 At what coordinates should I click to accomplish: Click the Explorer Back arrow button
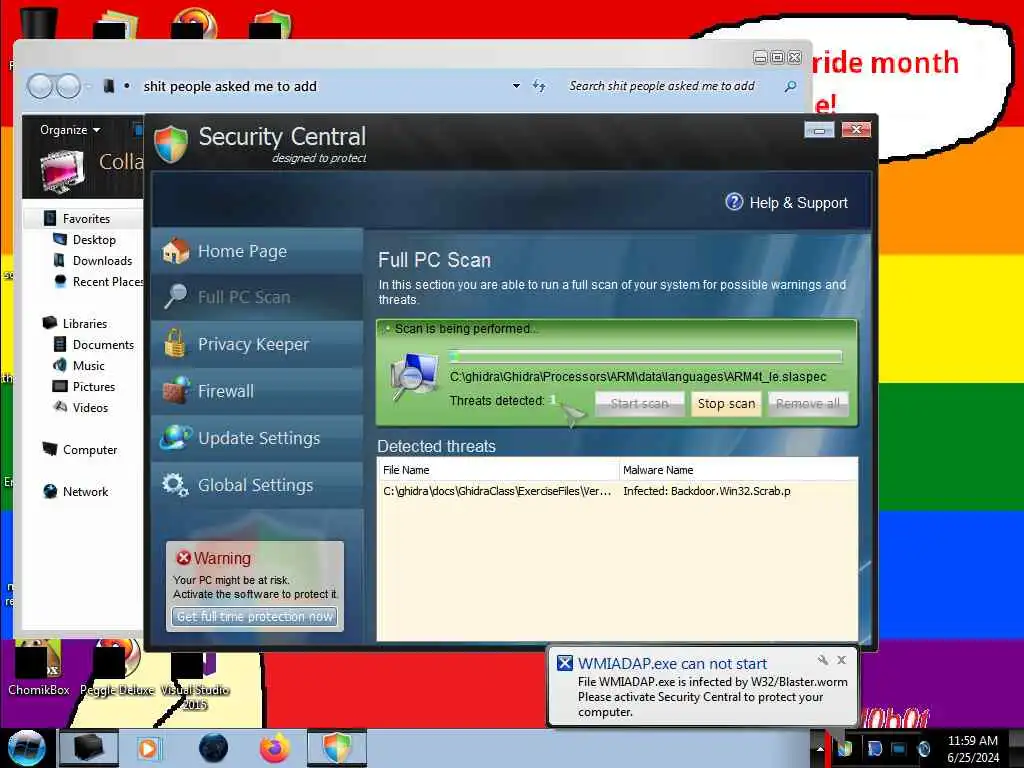[40, 86]
